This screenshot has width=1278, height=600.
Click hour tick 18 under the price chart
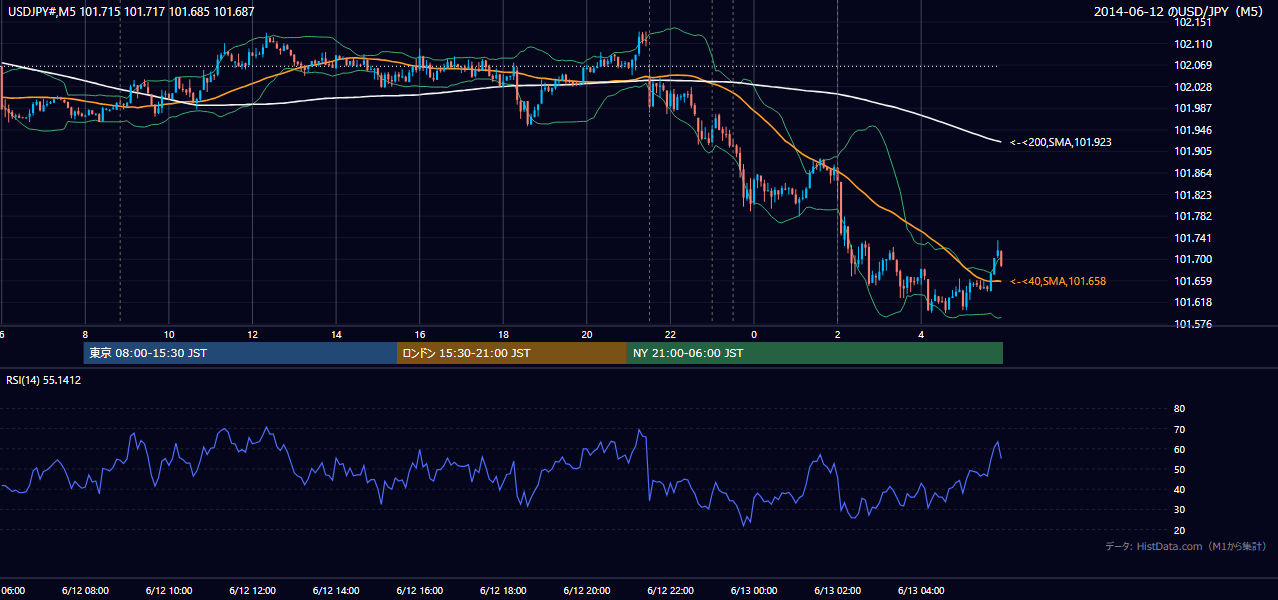503,335
